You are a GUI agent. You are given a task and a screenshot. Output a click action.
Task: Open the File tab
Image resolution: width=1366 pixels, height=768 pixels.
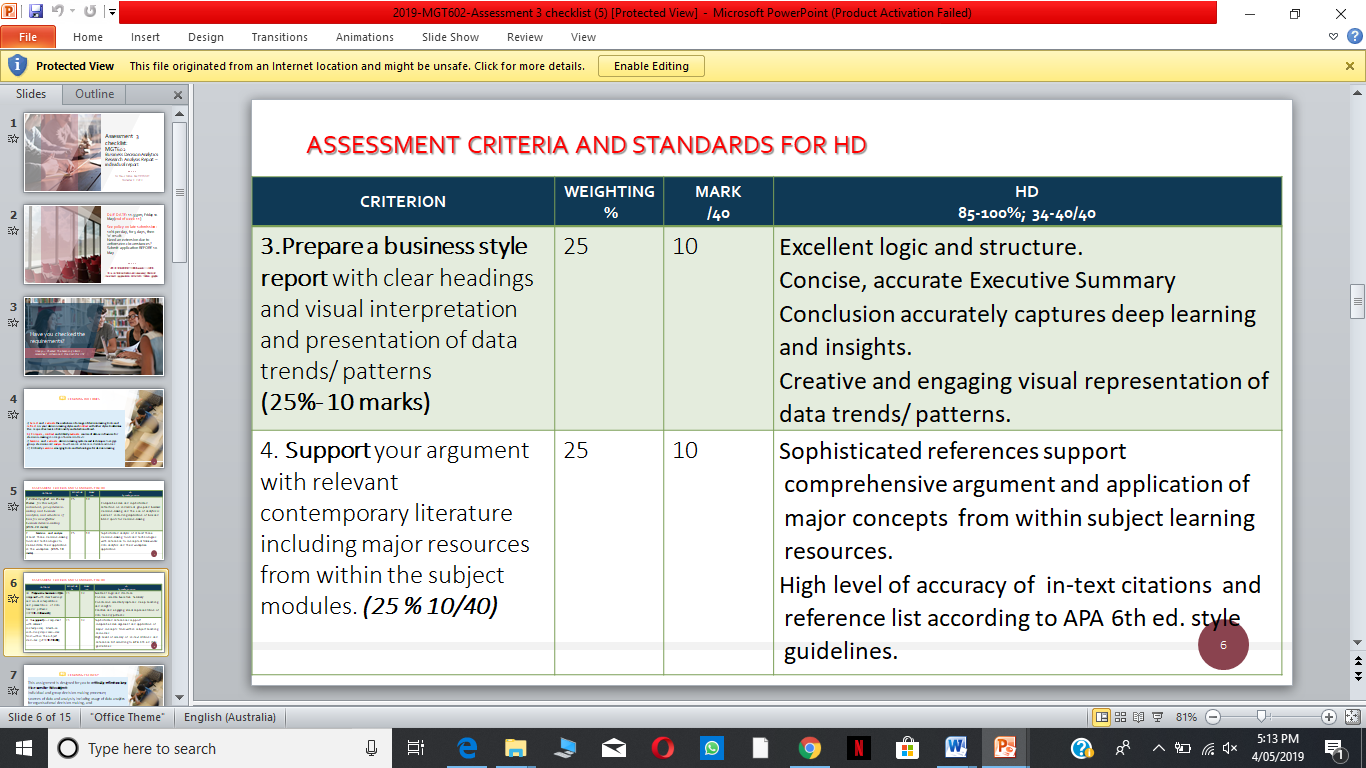[28, 37]
